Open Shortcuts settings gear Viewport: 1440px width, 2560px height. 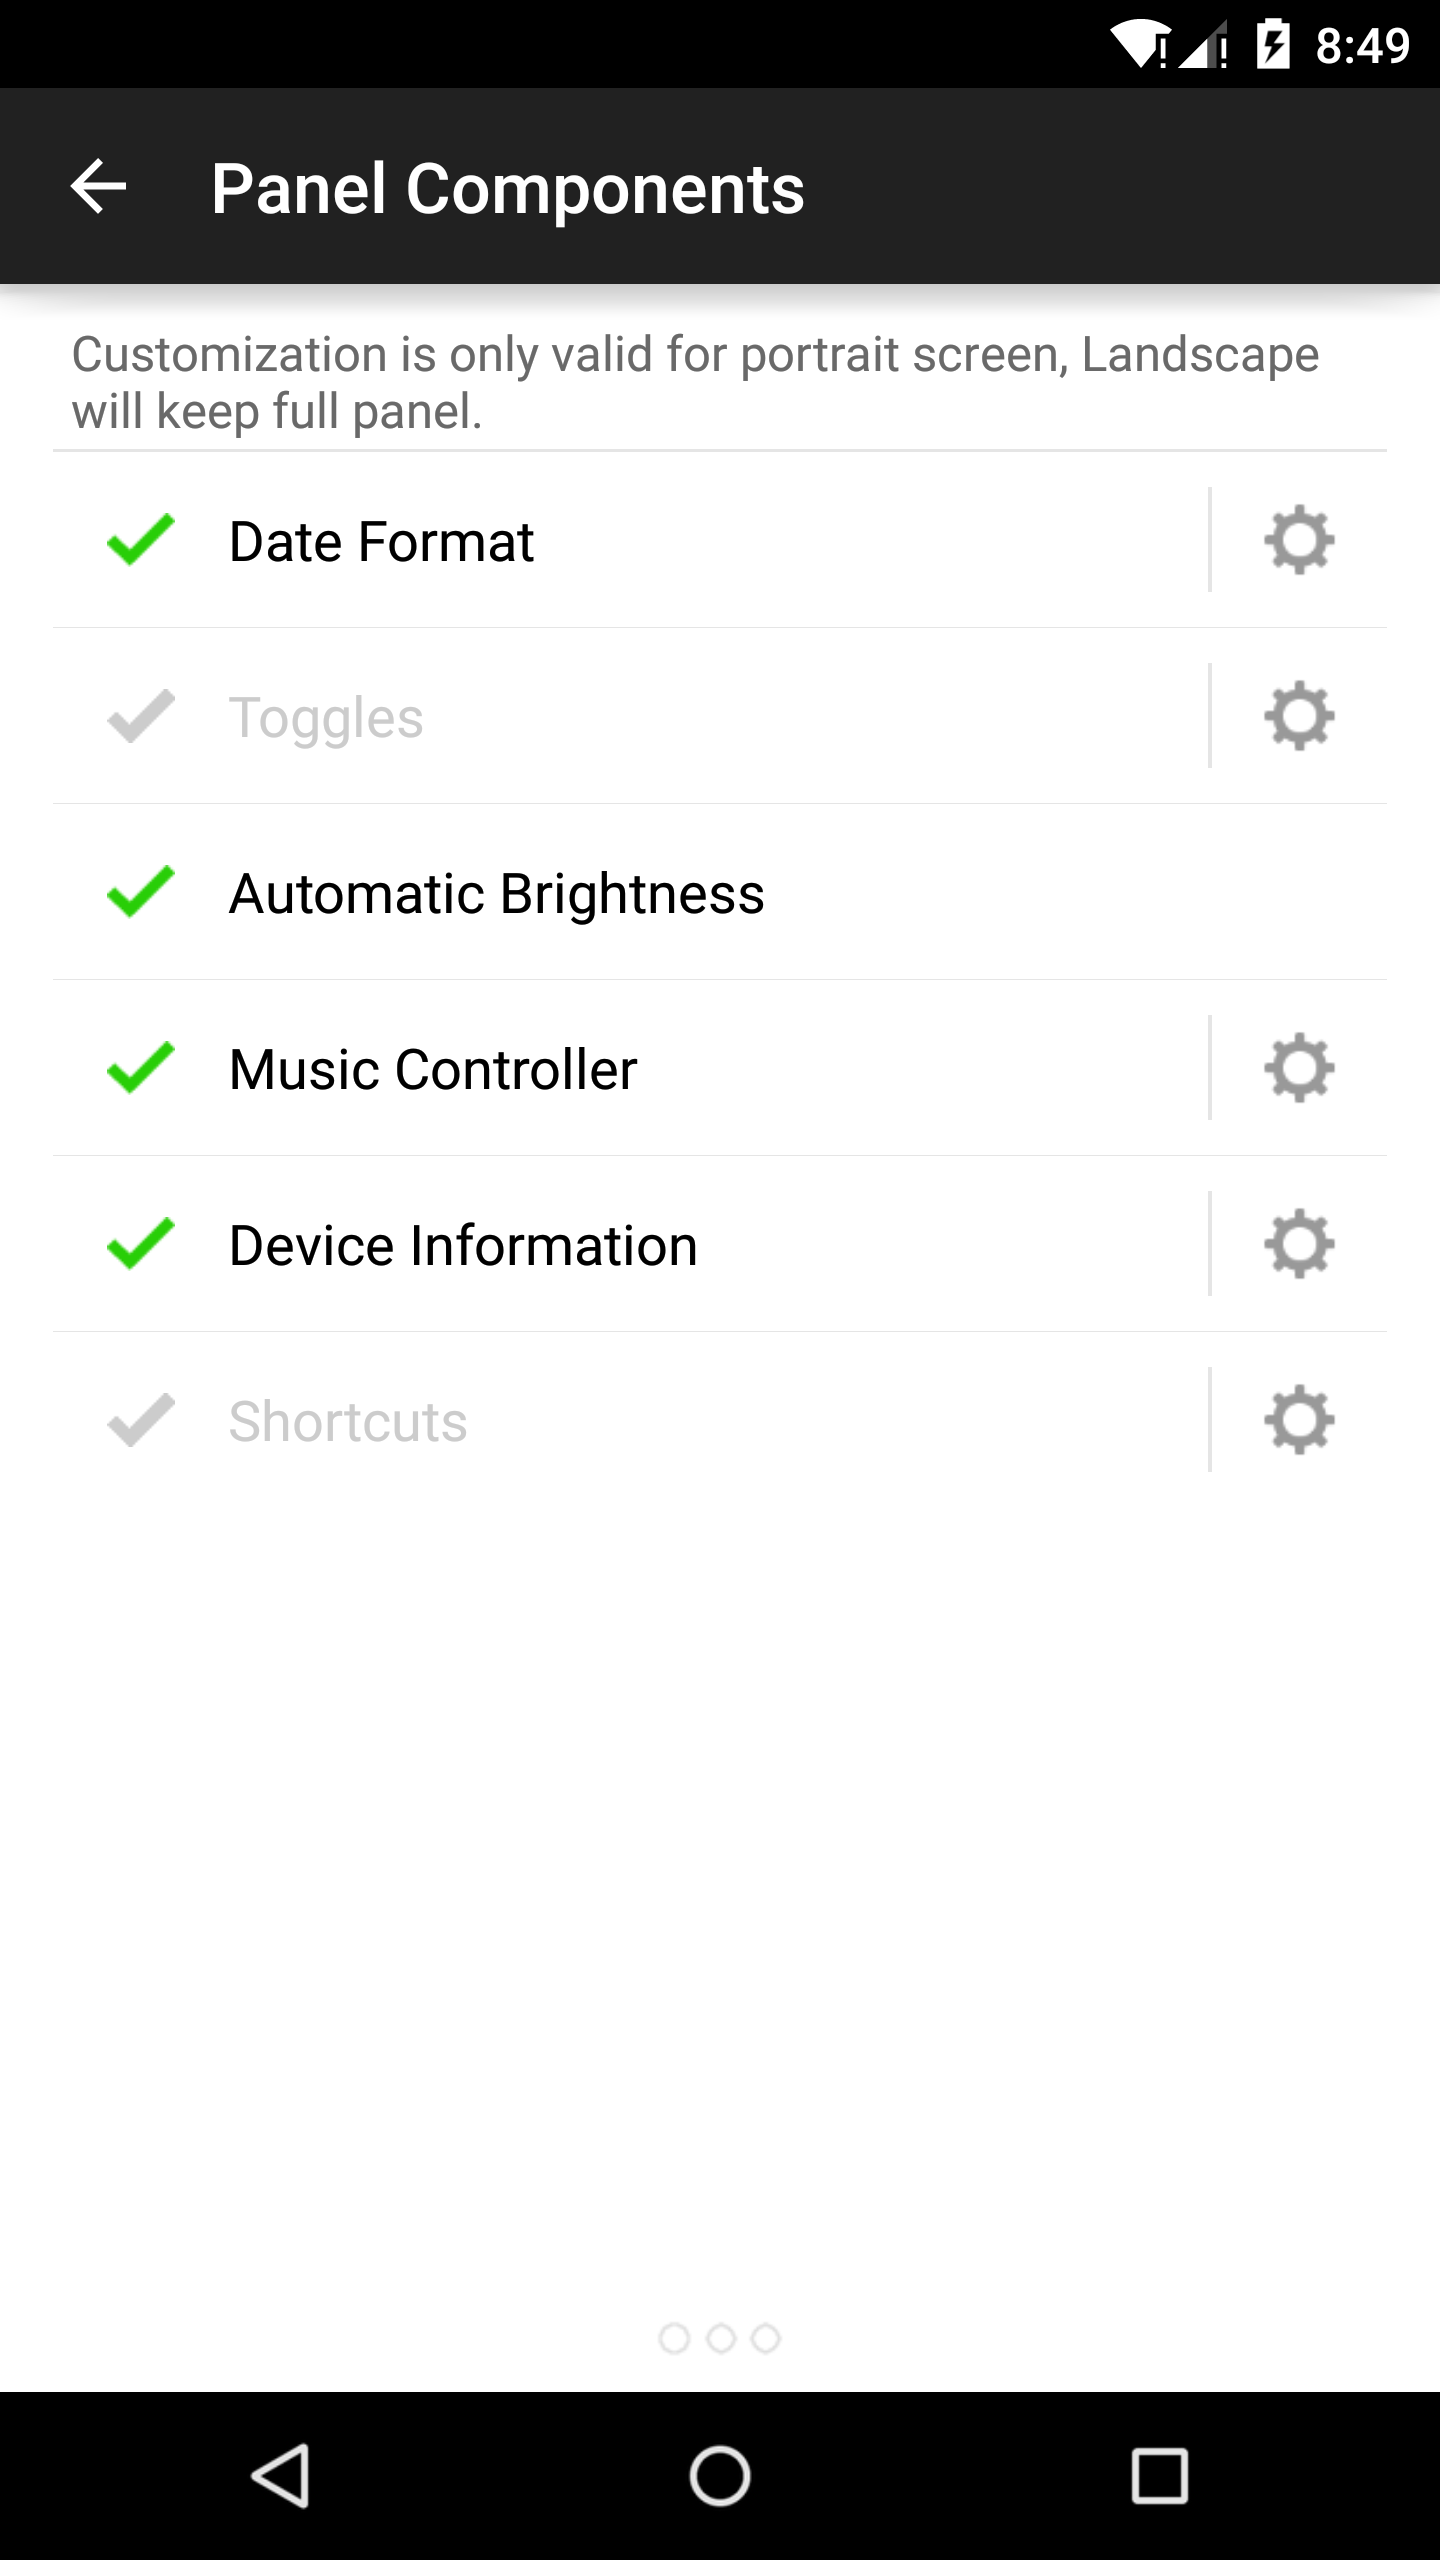pos(1298,1420)
